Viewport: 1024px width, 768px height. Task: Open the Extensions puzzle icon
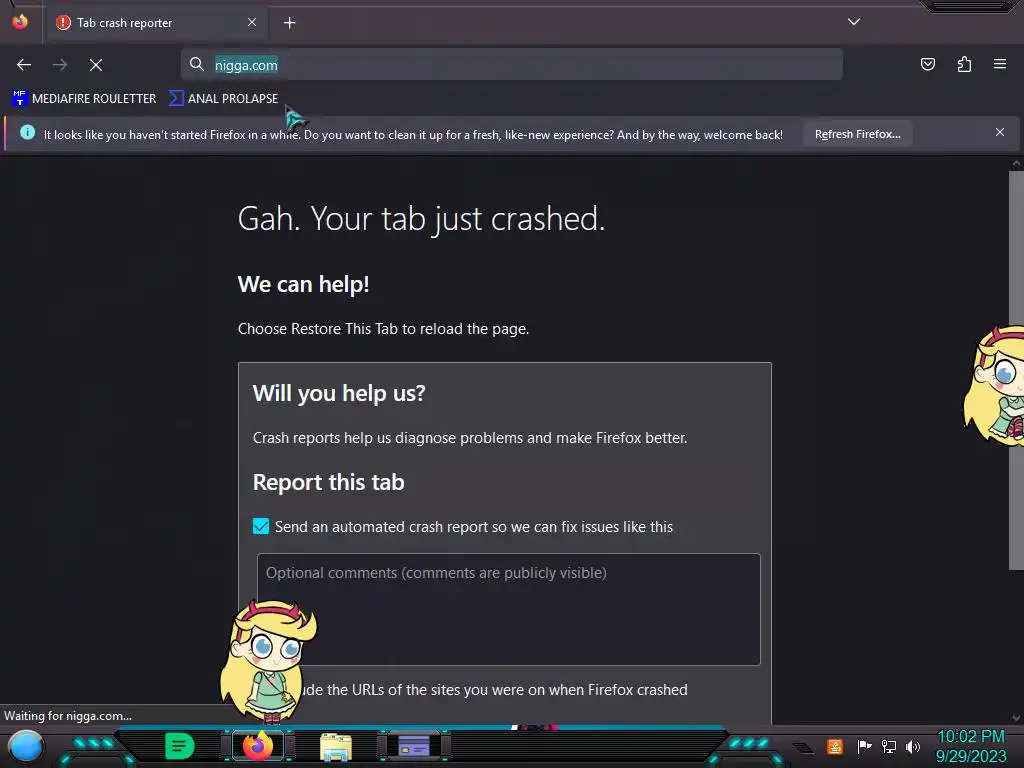click(x=964, y=64)
